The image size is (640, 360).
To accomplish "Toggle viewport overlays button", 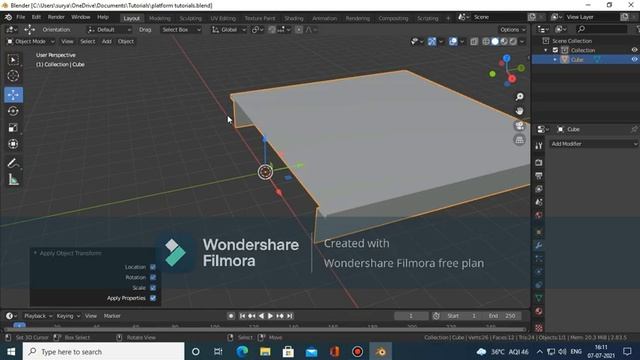I will coord(453,42).
